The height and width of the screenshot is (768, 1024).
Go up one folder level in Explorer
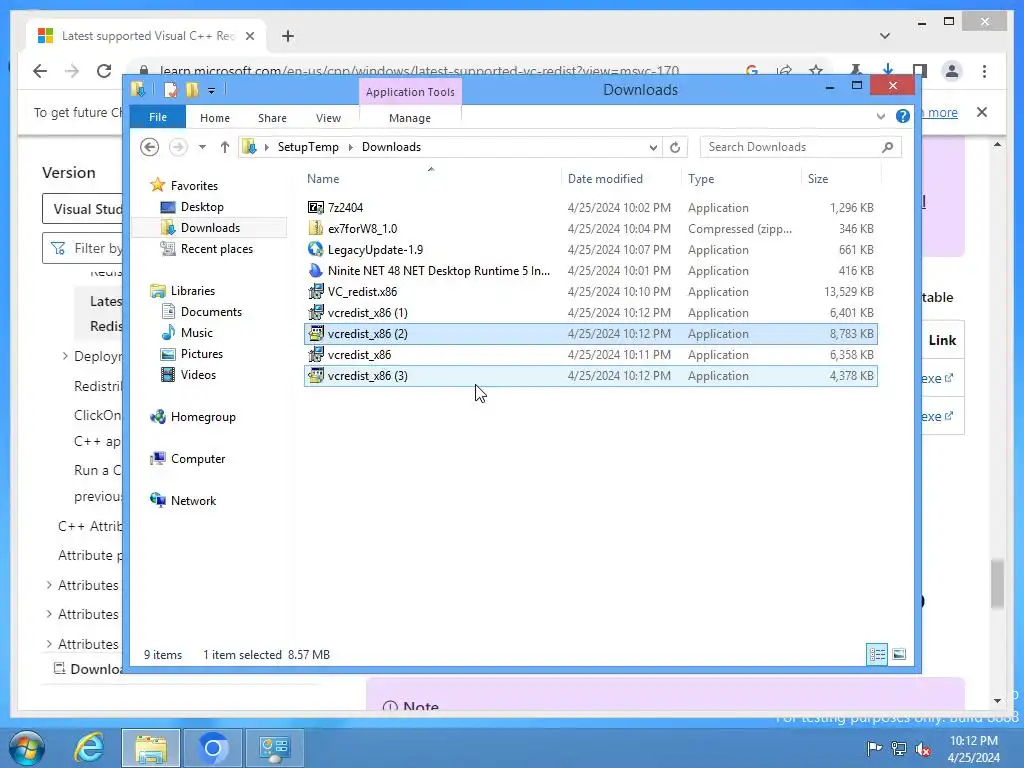click(225, 147)
